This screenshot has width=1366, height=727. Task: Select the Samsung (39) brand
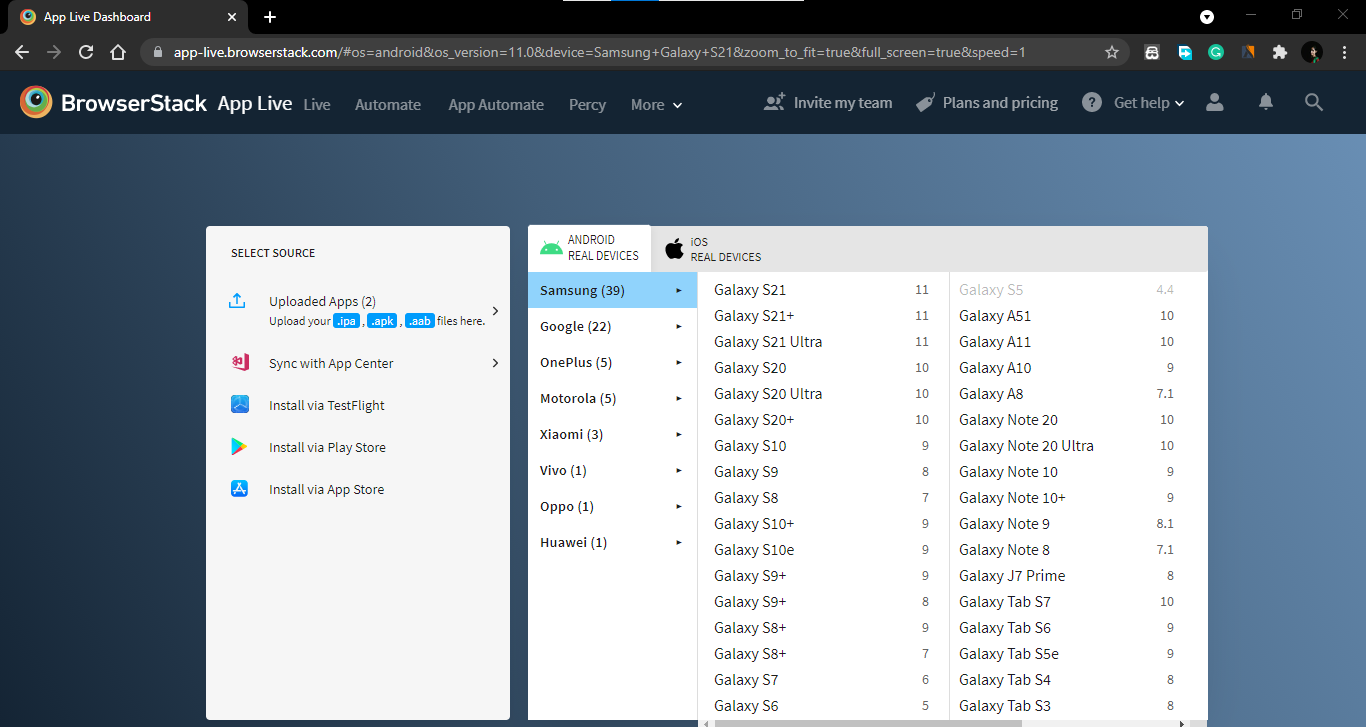point(612,290)
